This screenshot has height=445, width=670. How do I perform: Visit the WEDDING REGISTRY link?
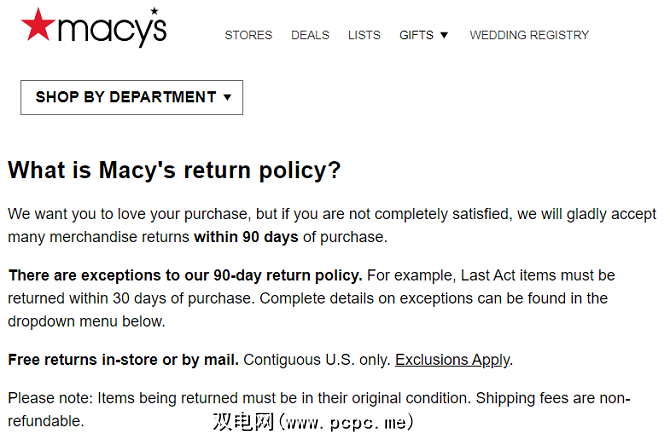point(529,35)
